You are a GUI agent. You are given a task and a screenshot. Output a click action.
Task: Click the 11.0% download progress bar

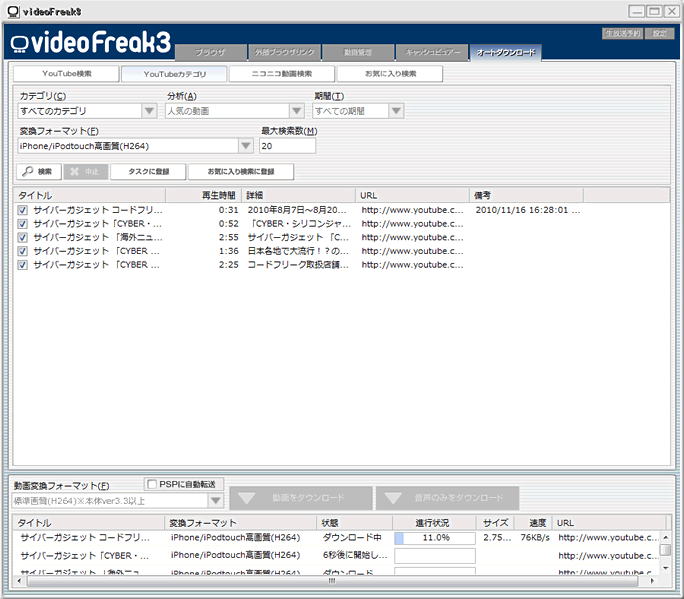point(434,538)
